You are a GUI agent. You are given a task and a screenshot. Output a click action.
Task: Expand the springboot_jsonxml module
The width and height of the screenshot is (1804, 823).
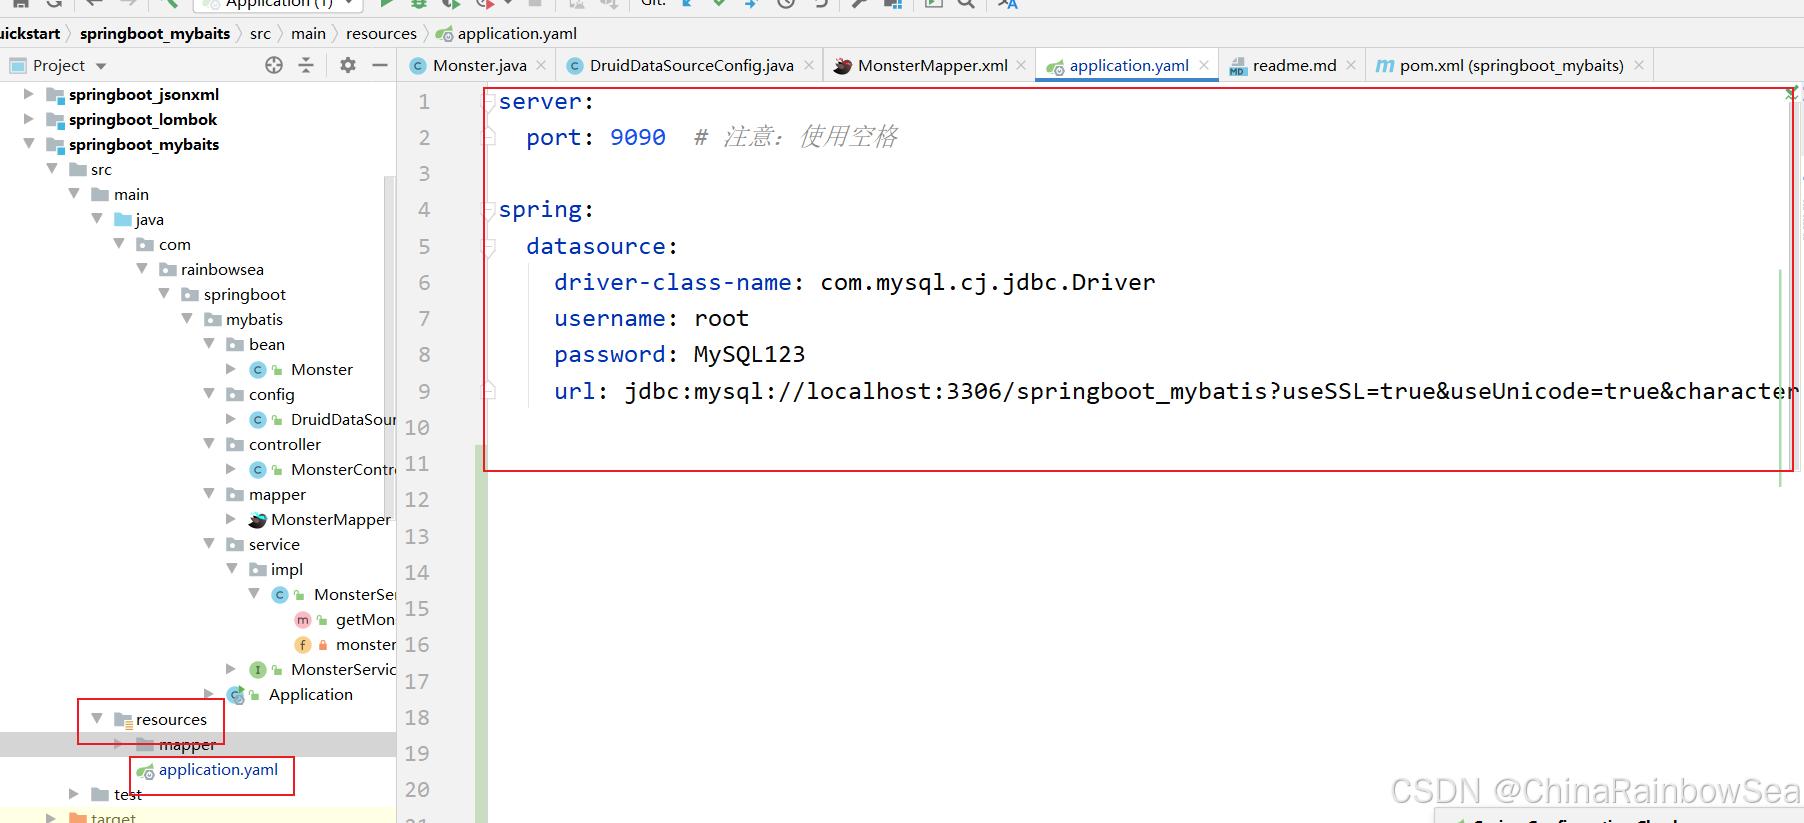tap(28, 94)
